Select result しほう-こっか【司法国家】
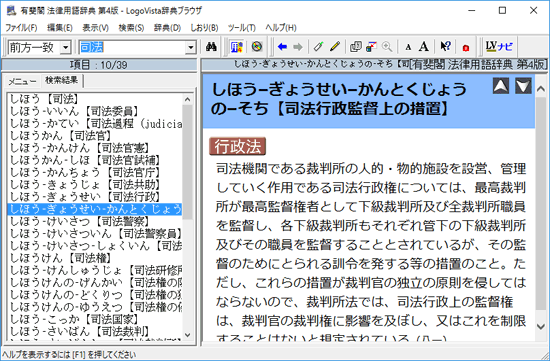The height and width of the screenshot is (361, 550). coord(95,319)
